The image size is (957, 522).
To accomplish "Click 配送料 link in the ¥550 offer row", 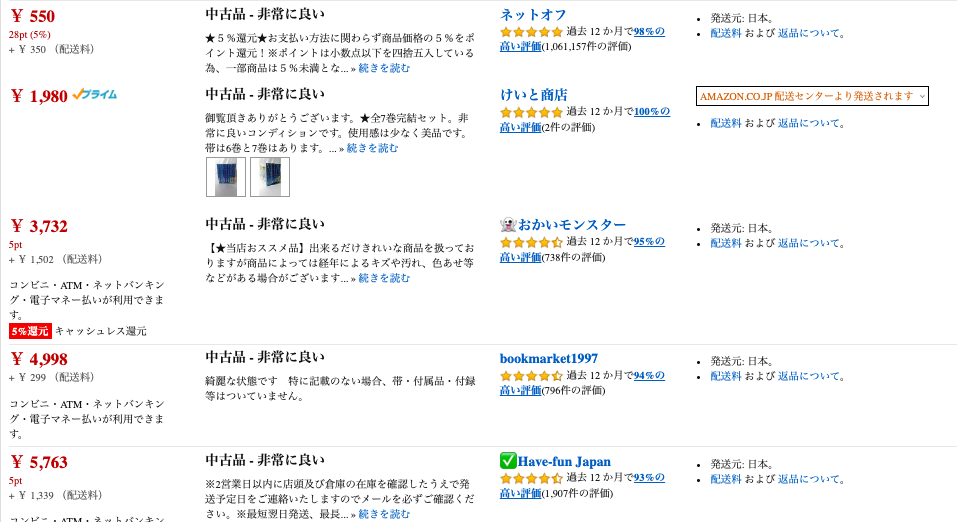I will tap(726, 33).
